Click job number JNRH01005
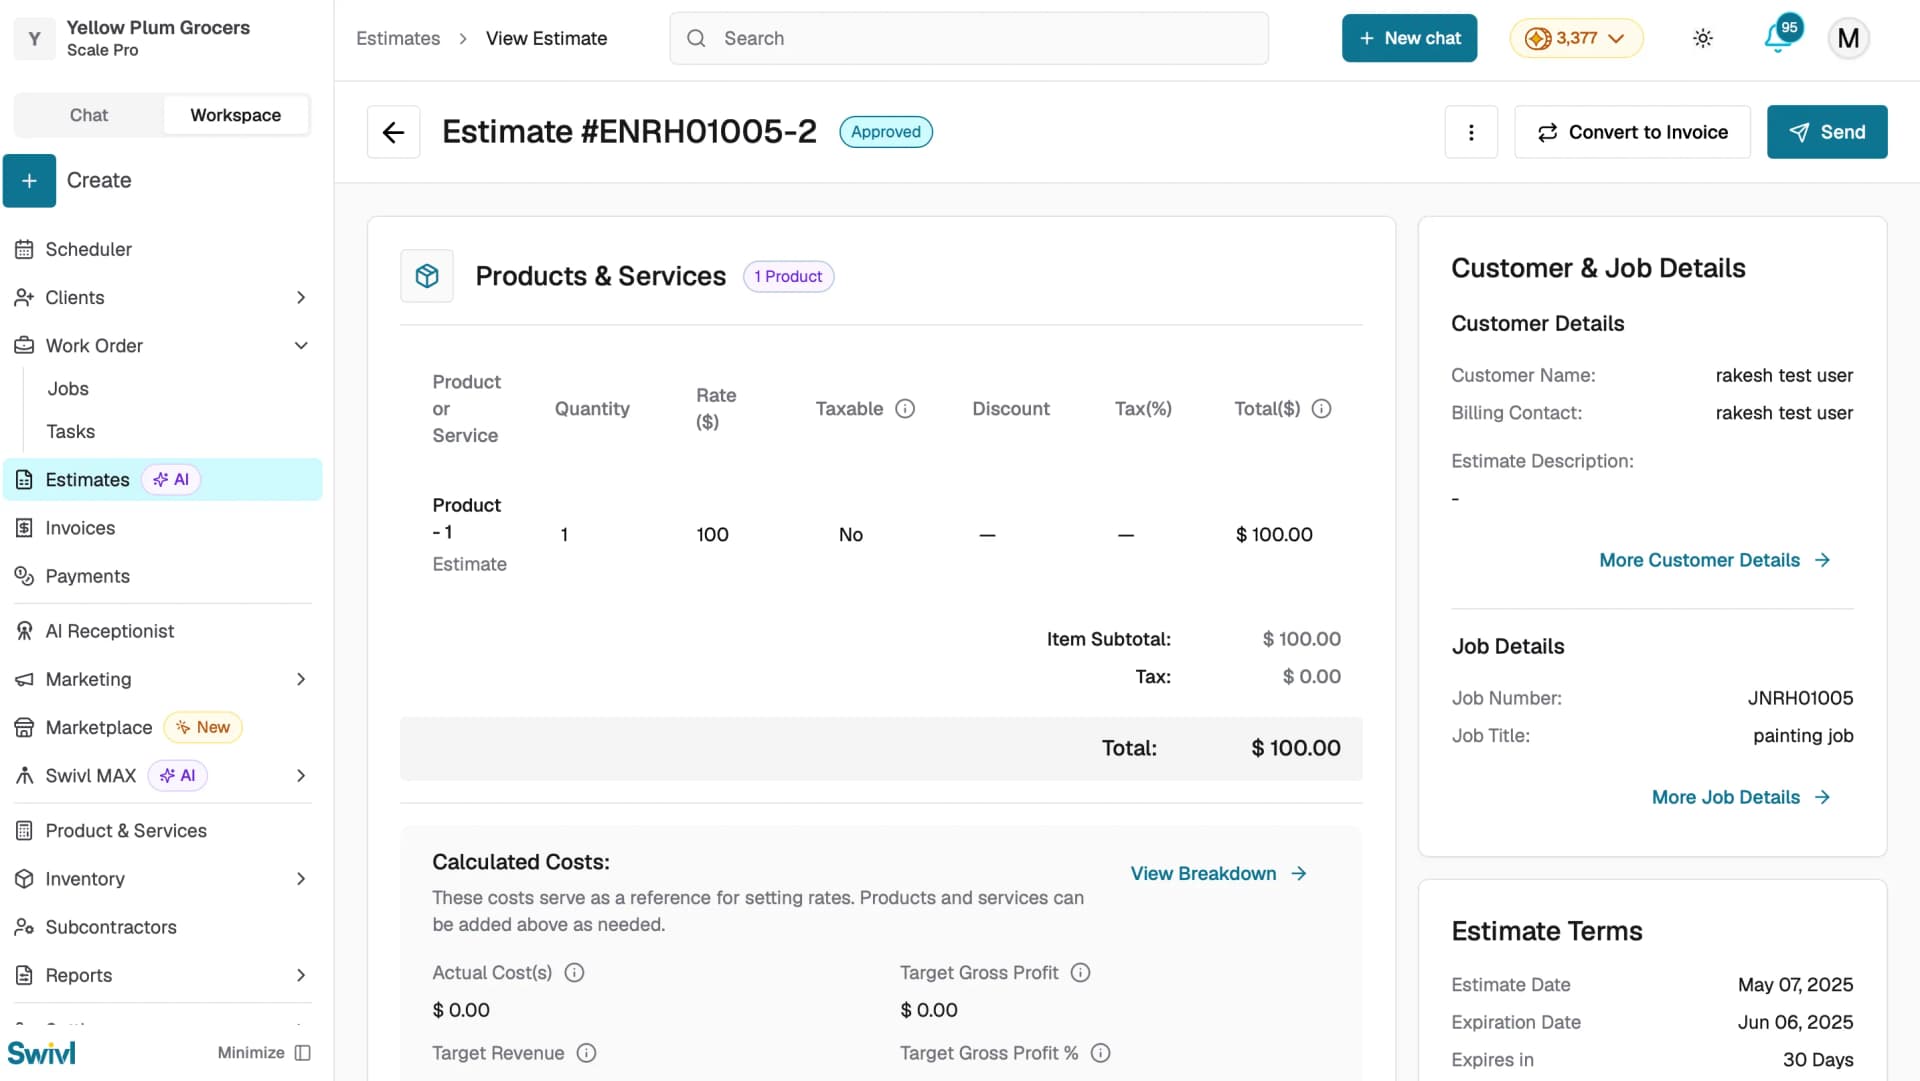This screenshot has height=1081, width=1920. click(x=1800, y=698)
